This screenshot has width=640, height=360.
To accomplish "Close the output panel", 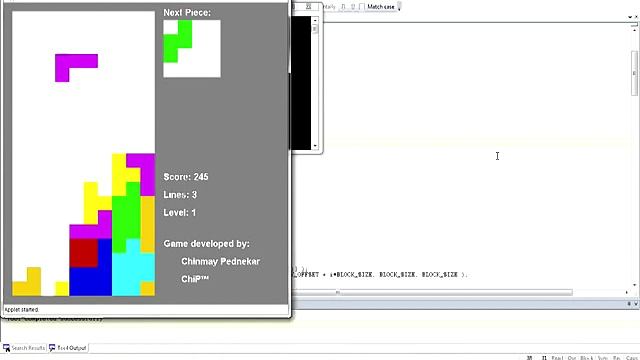I will click(636, 304).
